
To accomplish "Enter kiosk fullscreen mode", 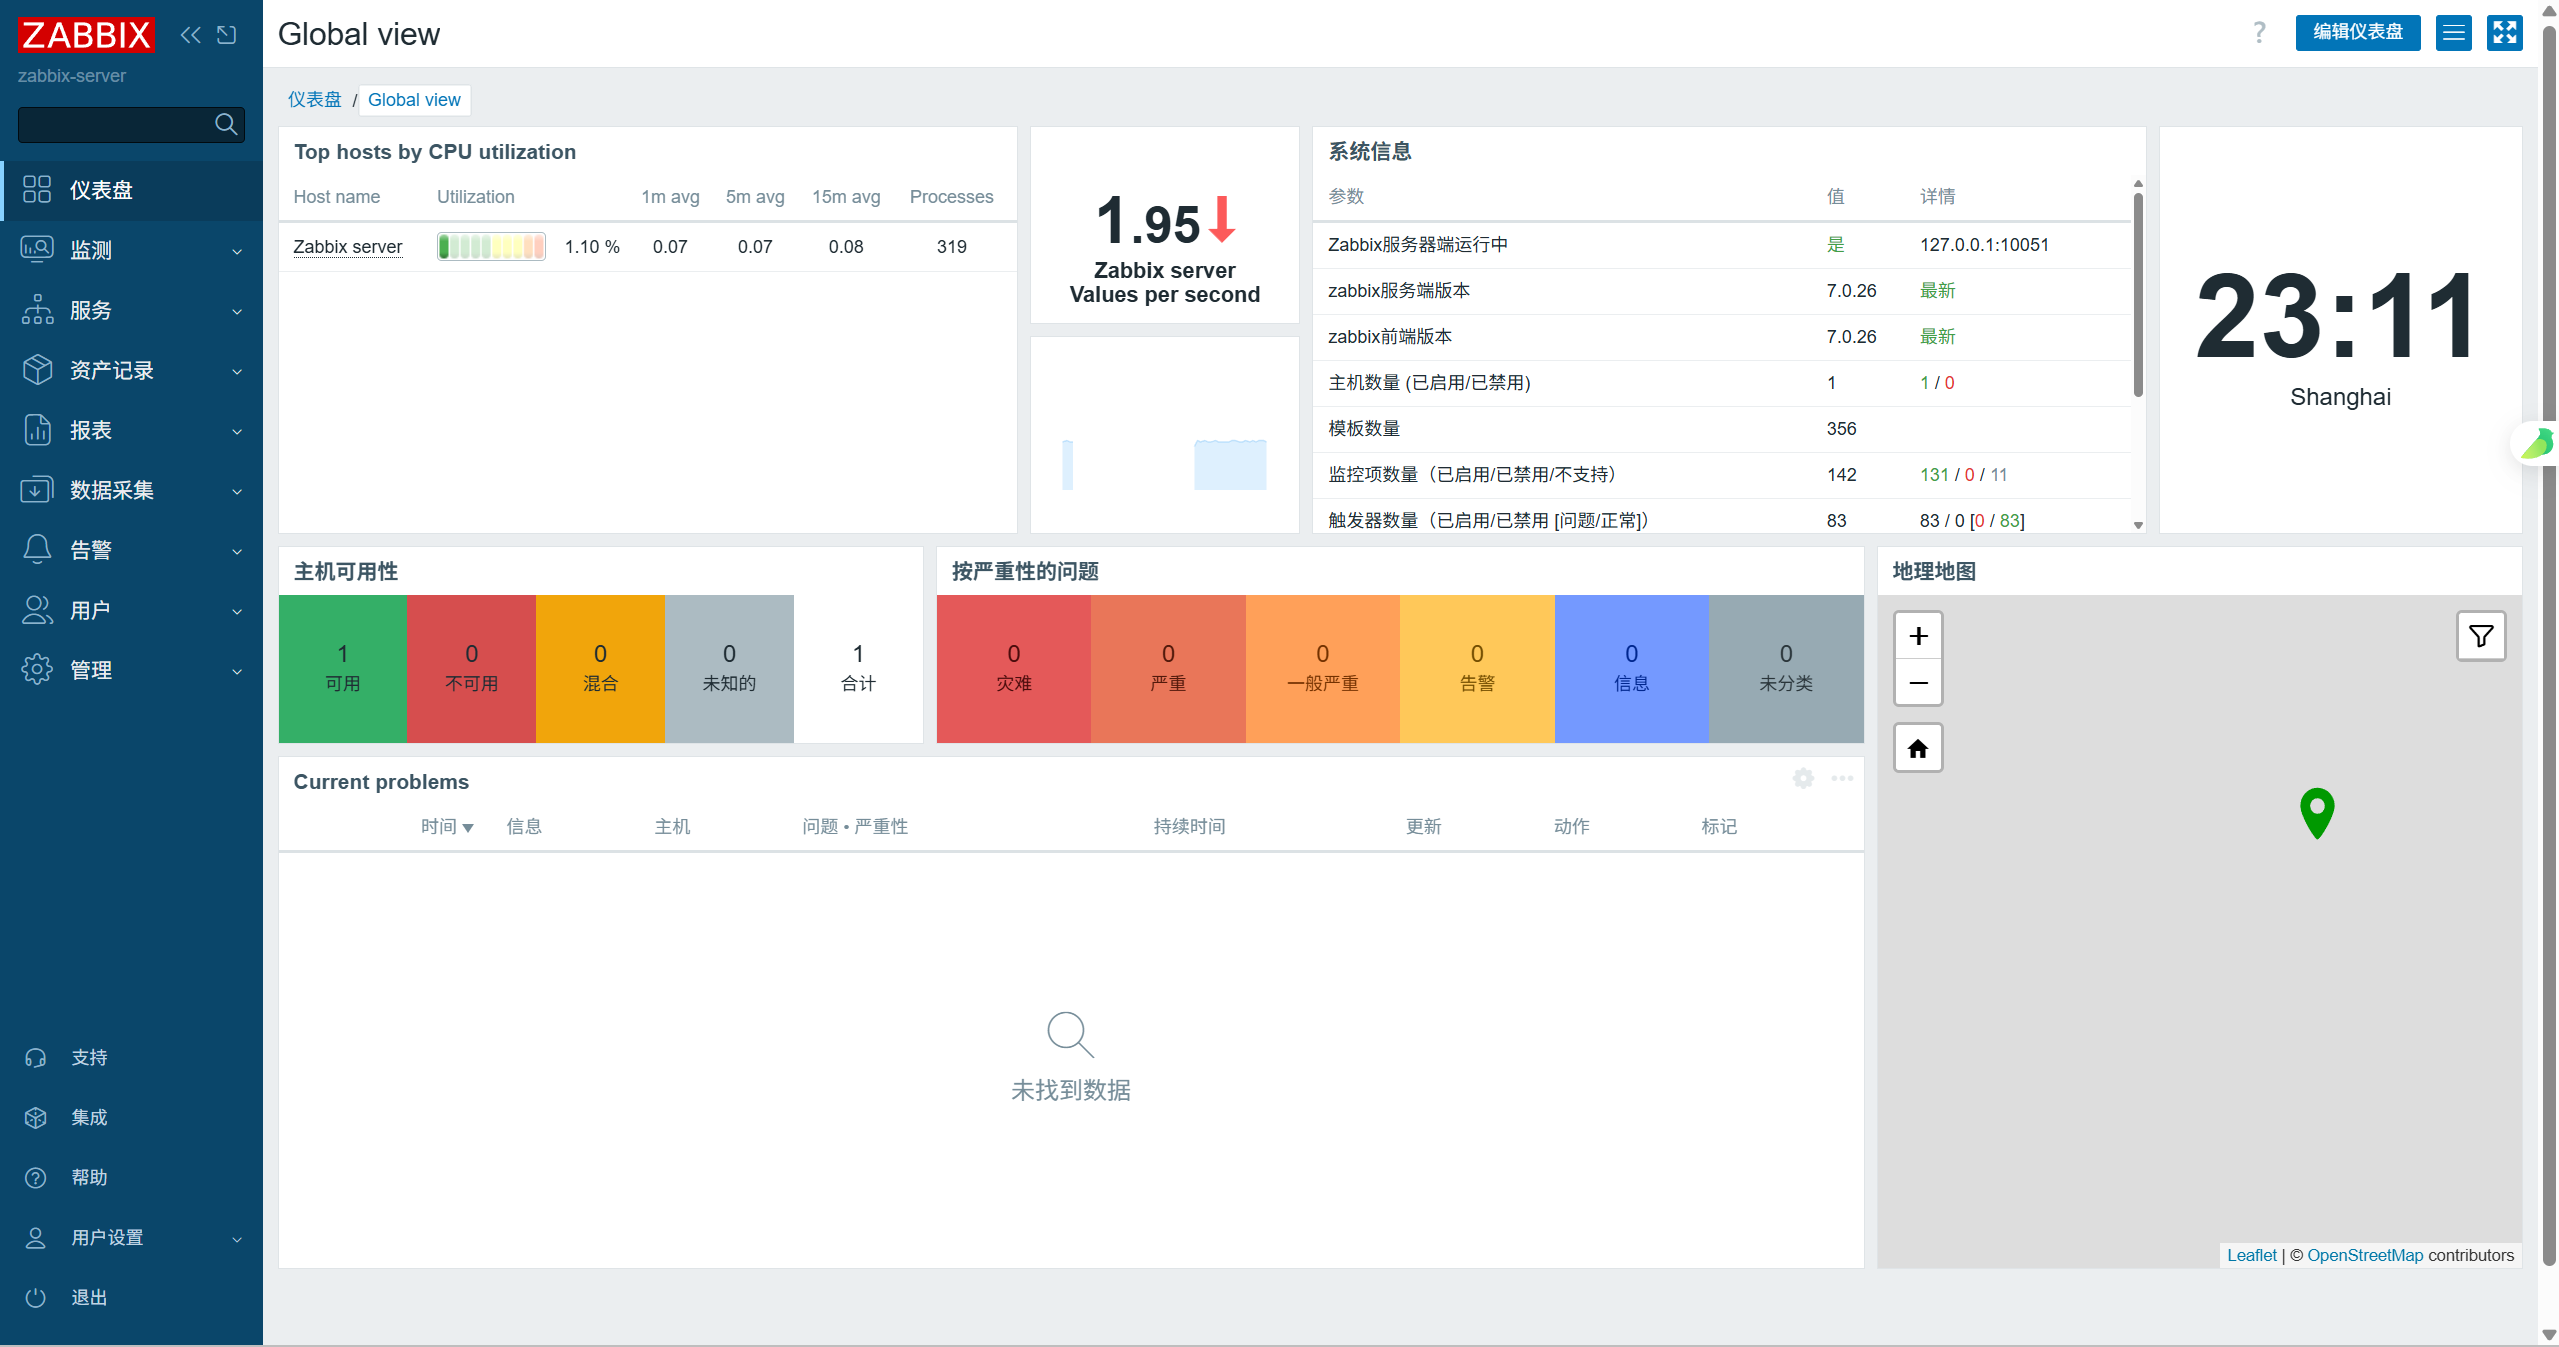I will coord(2505,33).
